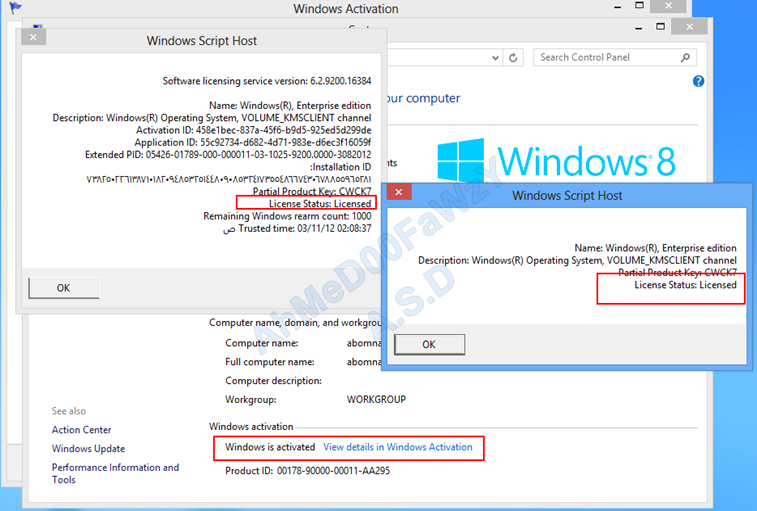Click the search magnifier icon in Control Panel
This screenshot has width=757, height=511.
tap(685, 57)
